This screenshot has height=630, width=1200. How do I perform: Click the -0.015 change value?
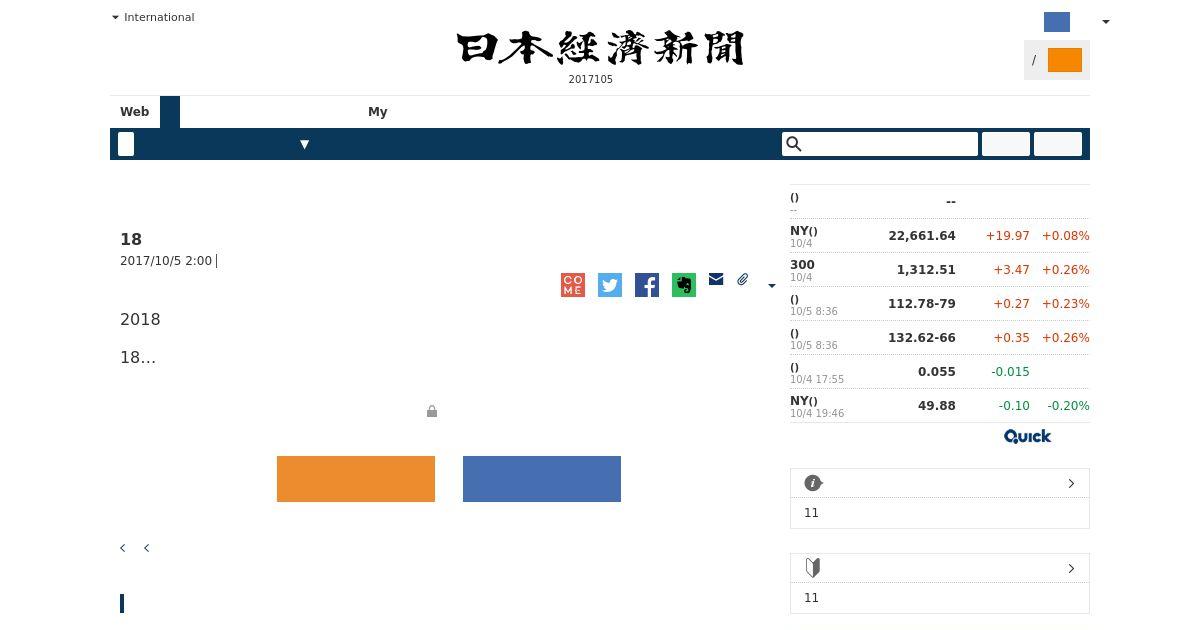pos(1010,372)
